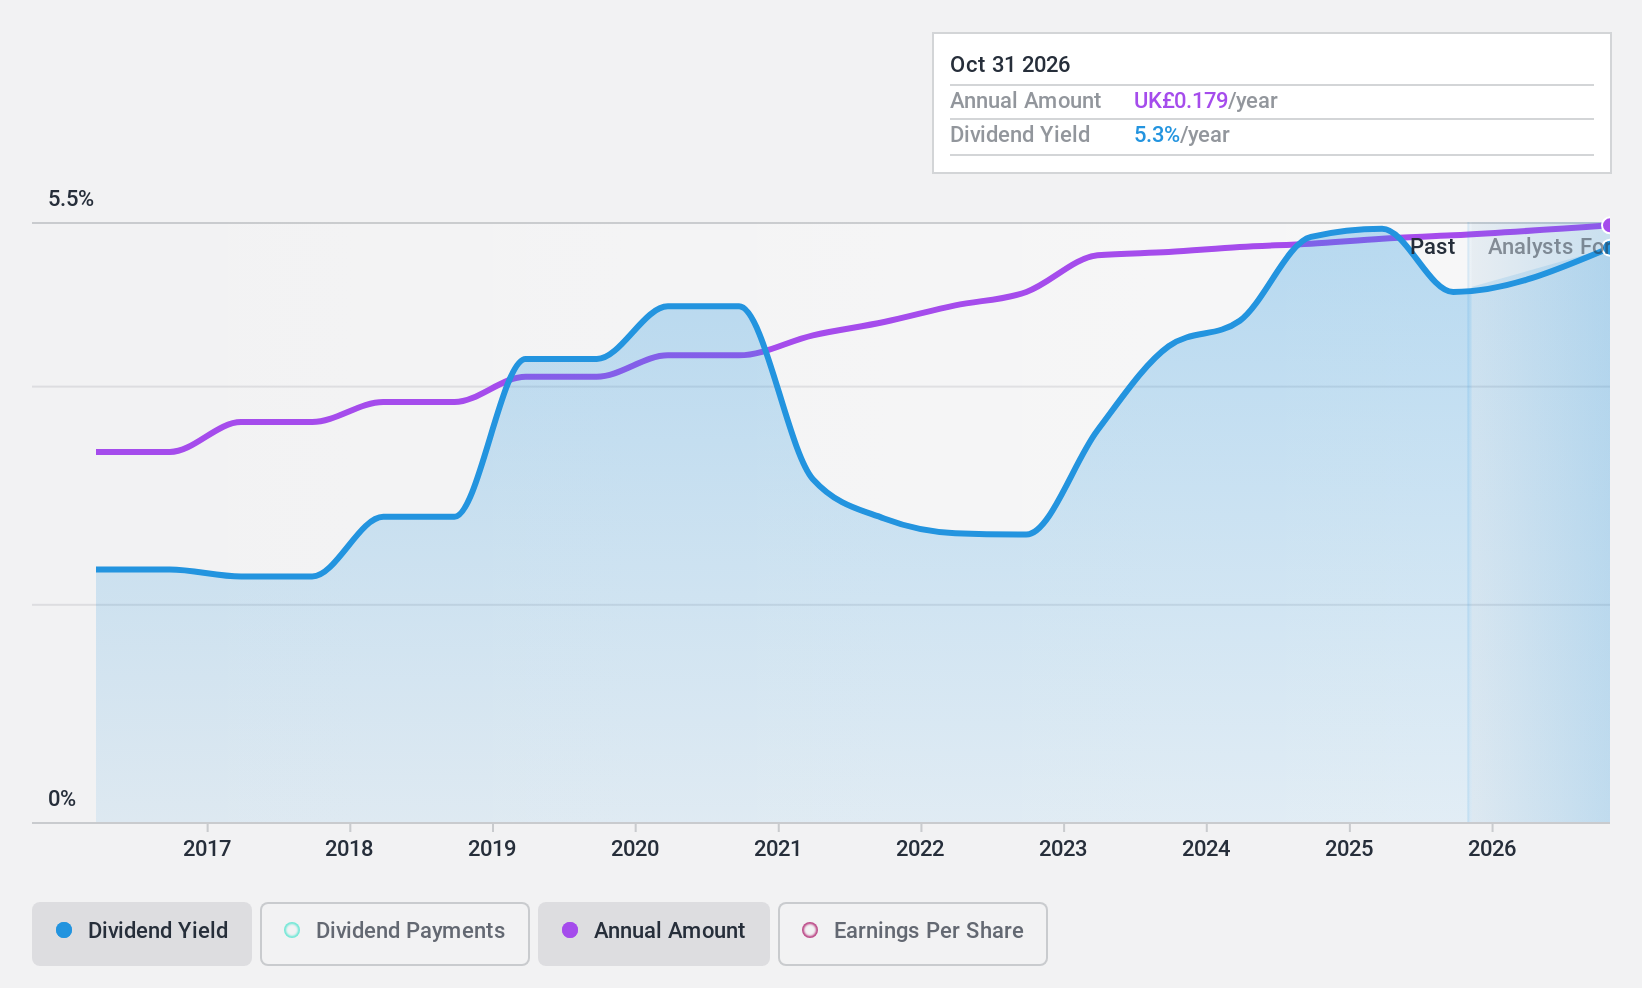Click the Dividend Payments hollow circle icon
The height and width of the screenshot is (988, 1642).
[291, 930]
